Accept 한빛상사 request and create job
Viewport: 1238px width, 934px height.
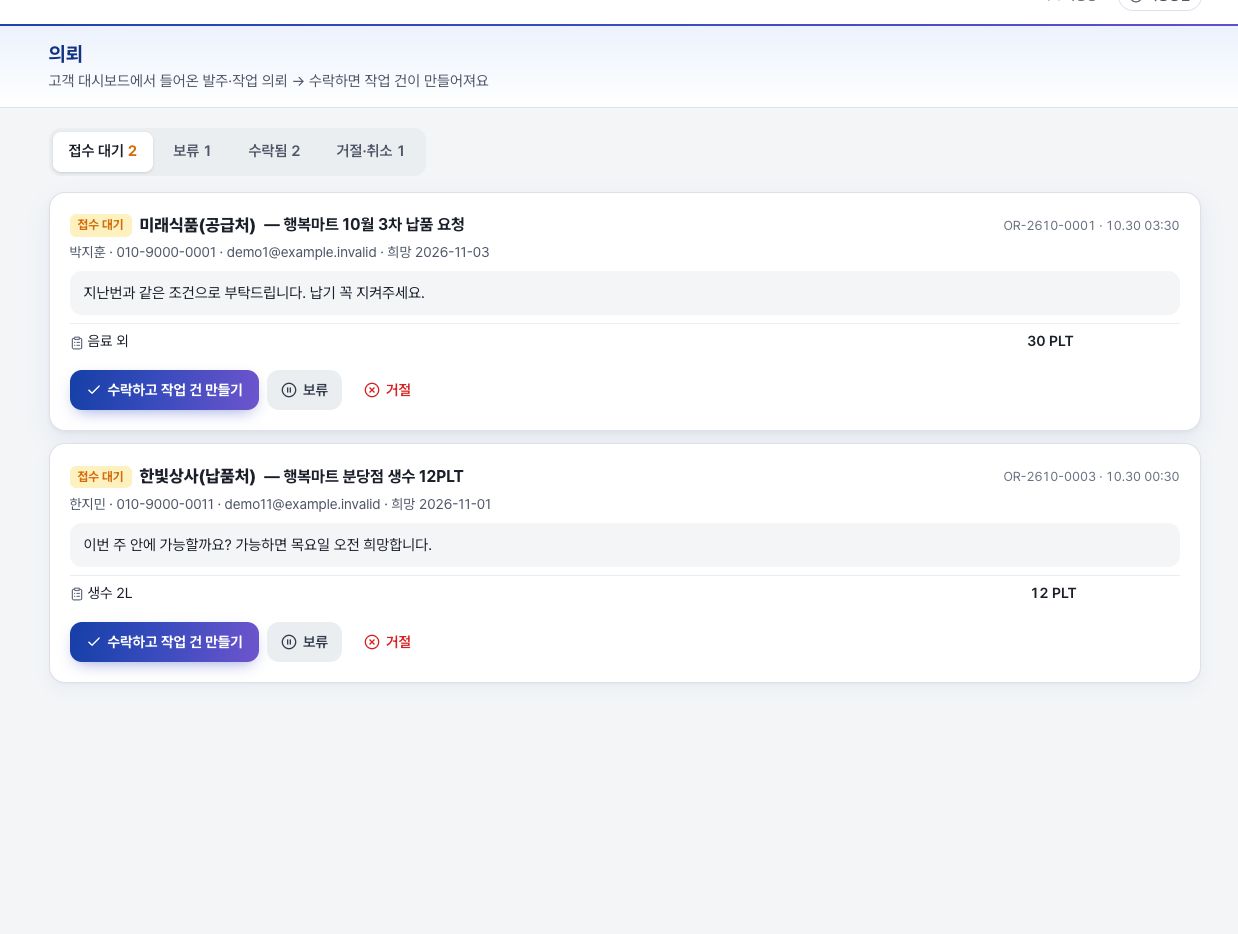pos(164,642)
